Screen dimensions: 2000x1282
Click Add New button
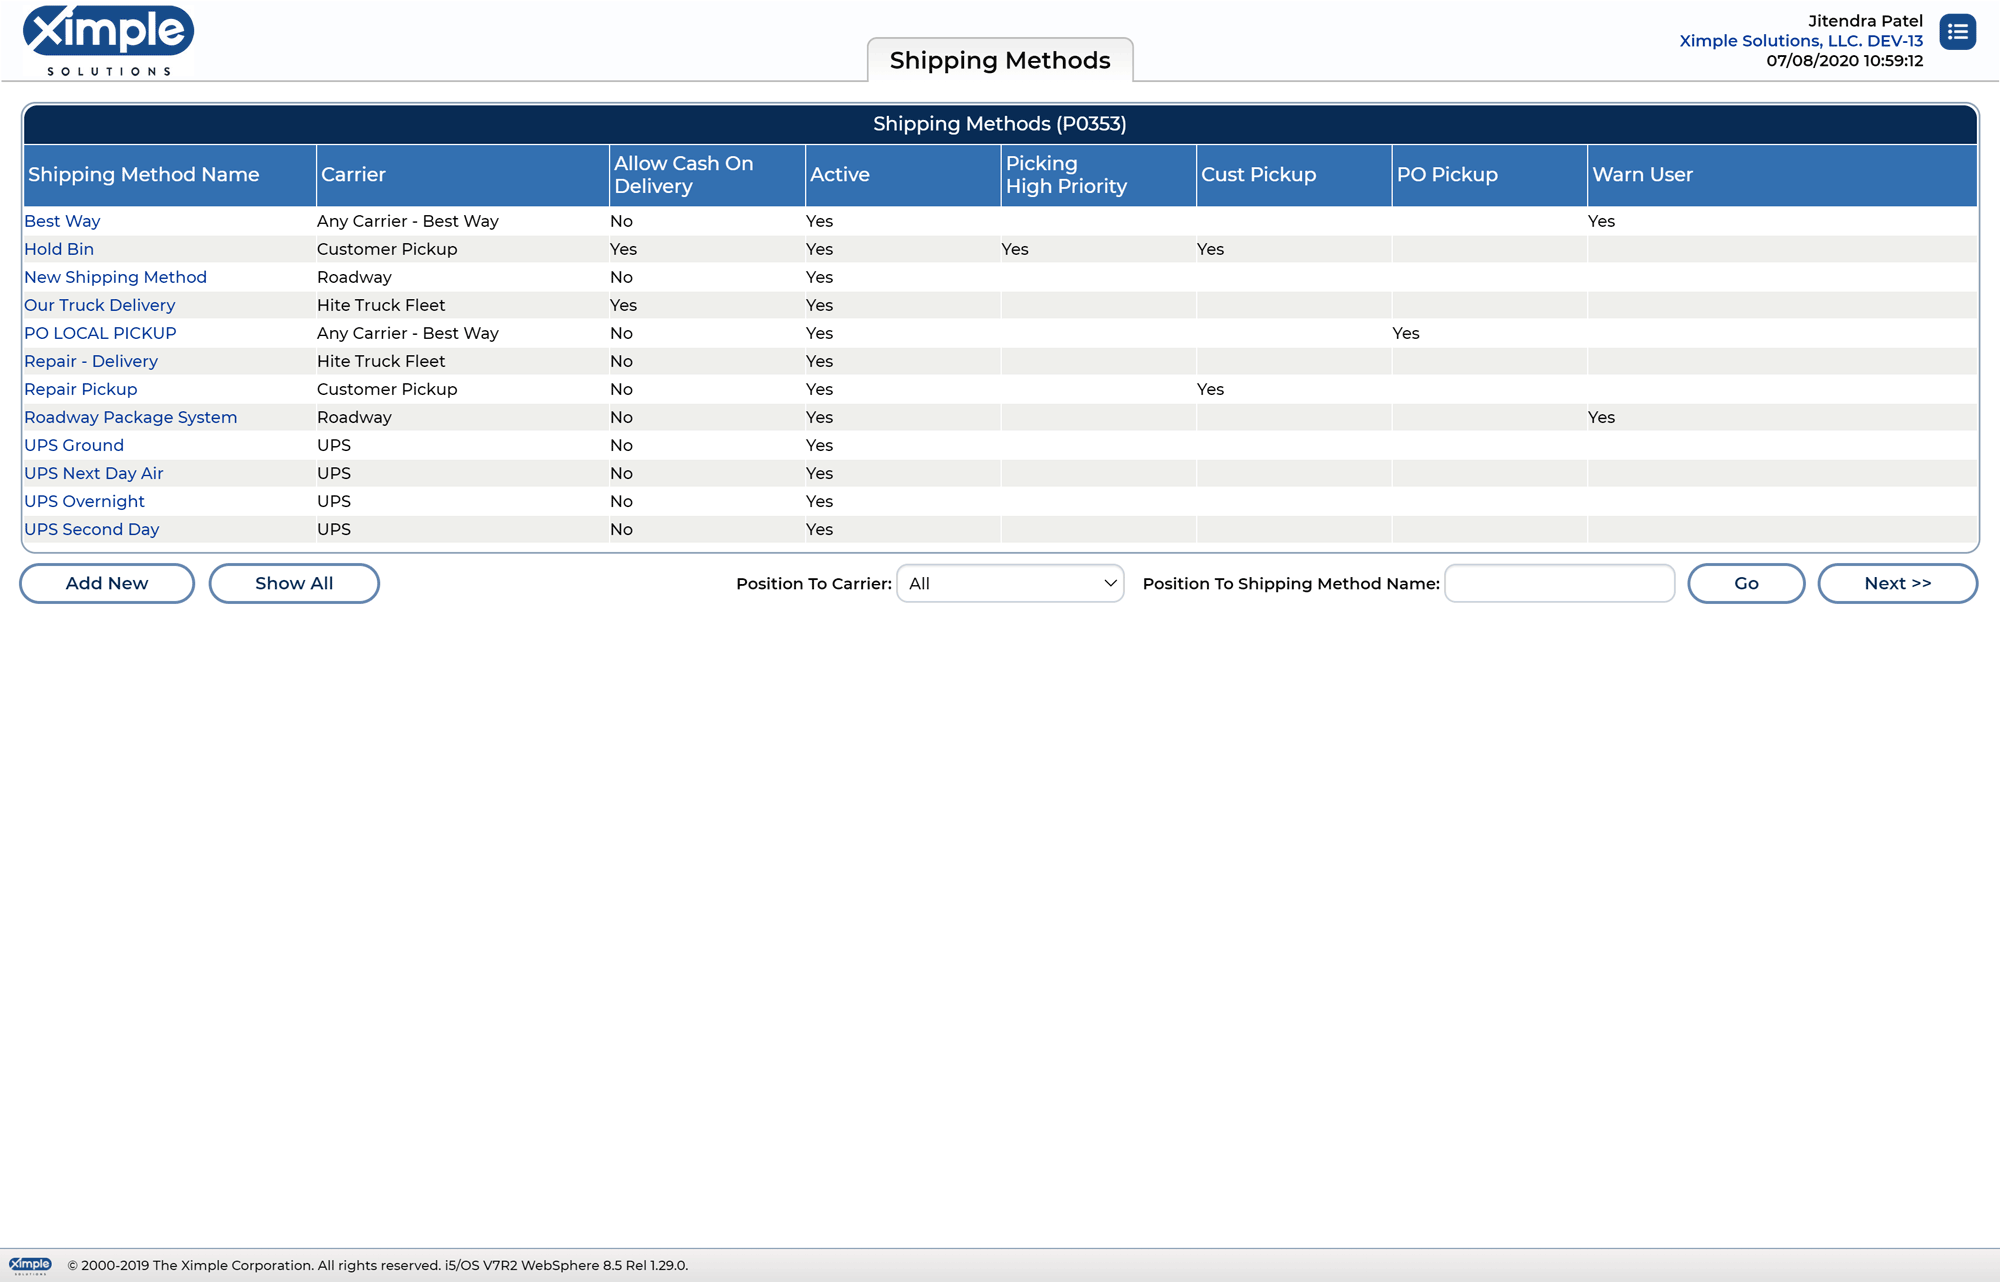coord(107,583)
